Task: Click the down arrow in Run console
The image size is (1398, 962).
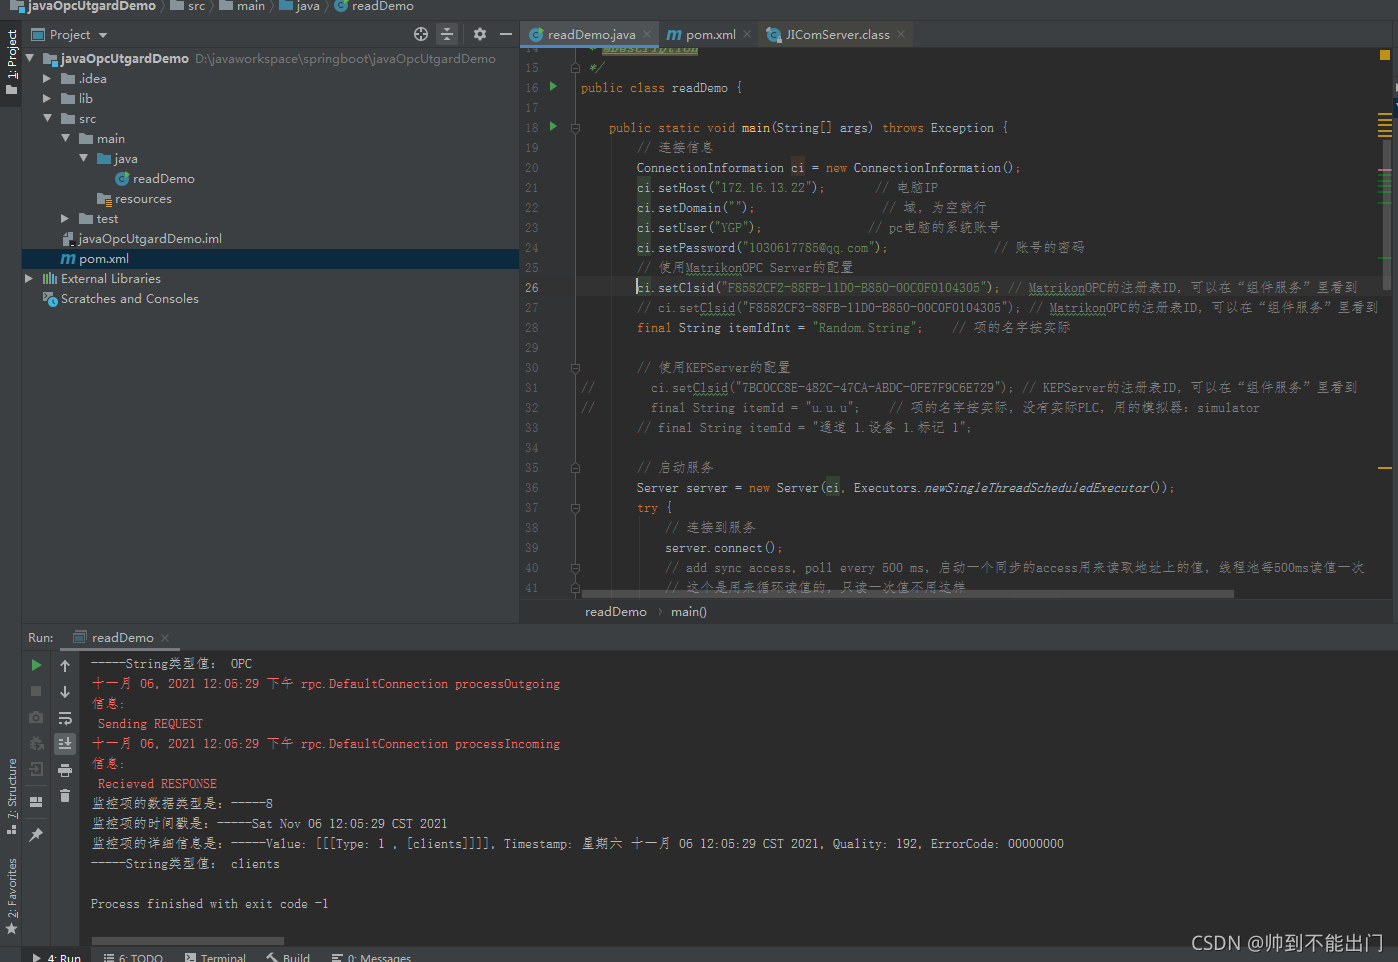Action: point(65,691)
